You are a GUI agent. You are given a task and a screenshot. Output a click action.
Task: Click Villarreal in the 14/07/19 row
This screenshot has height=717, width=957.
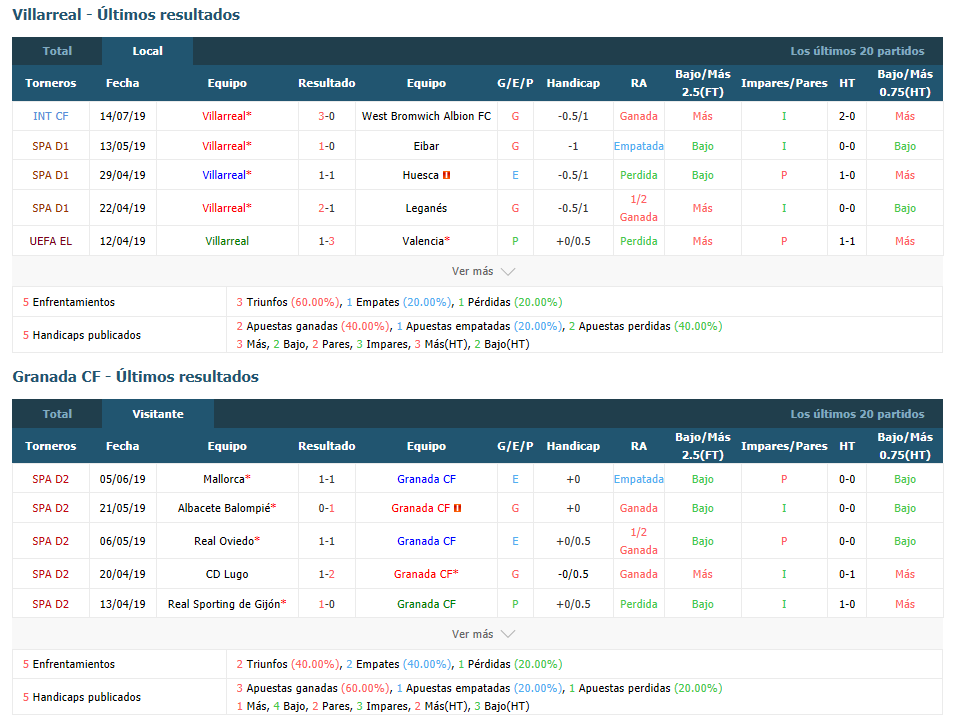point(227,116)
